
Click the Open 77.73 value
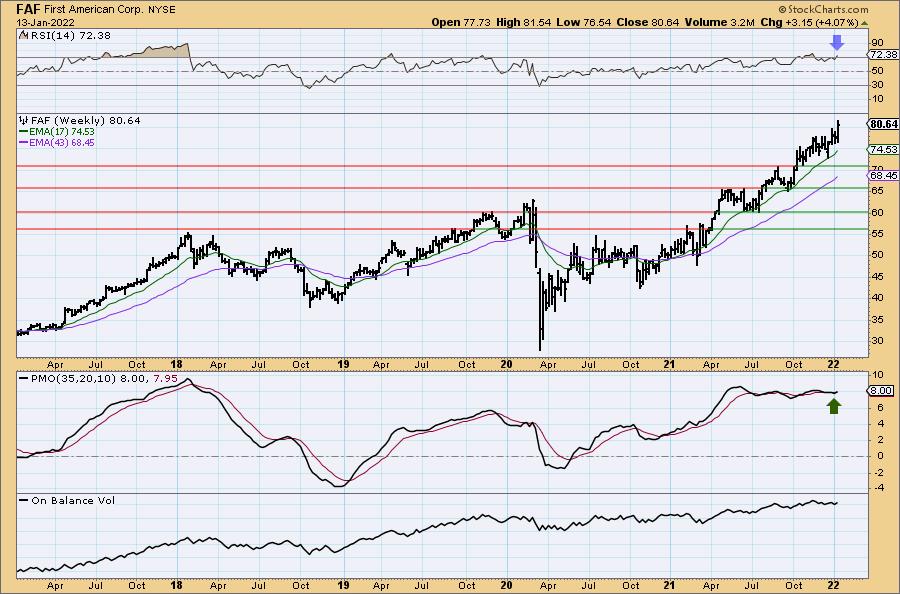461,22
